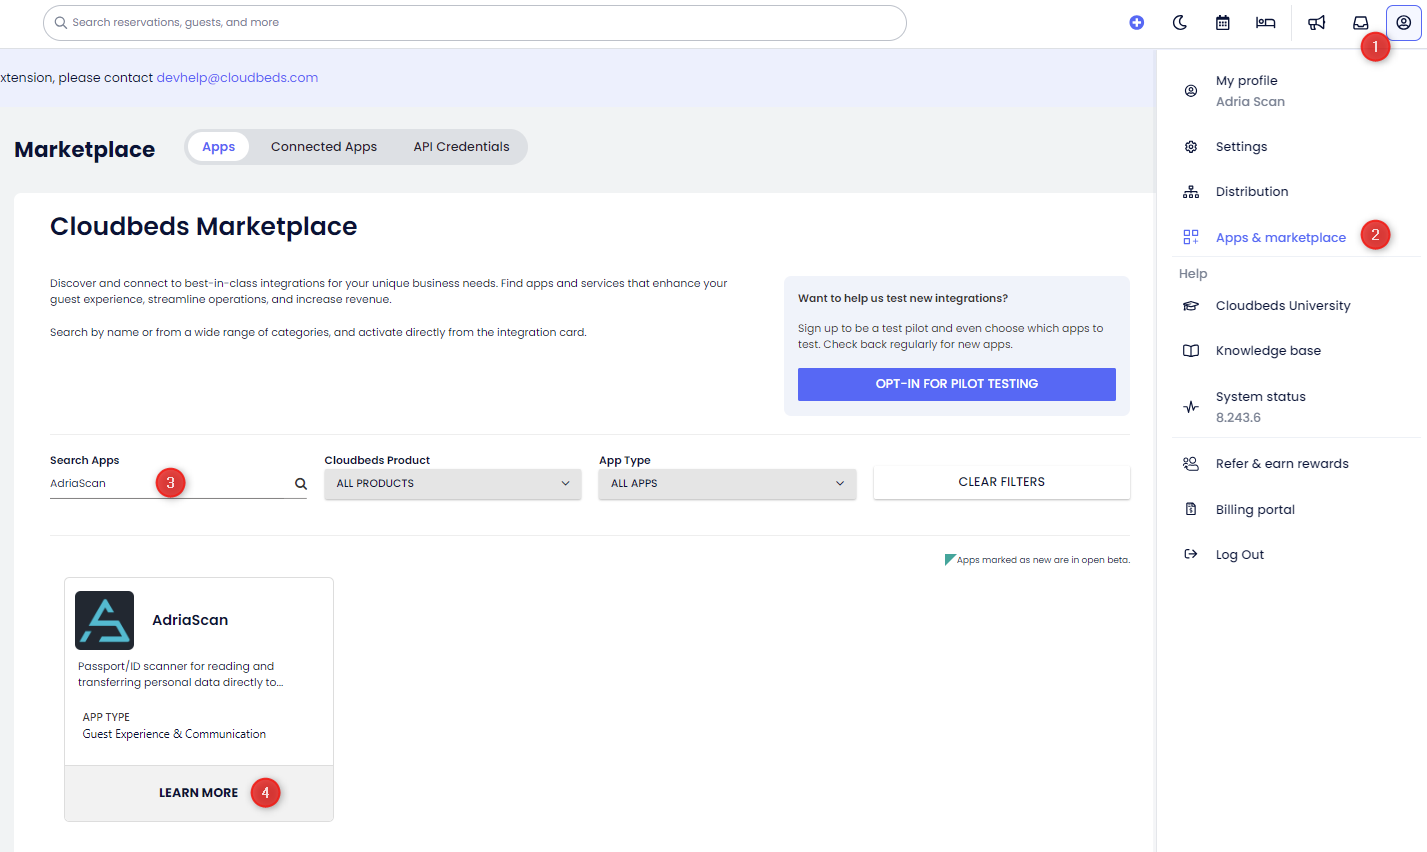Click the Settings gear icon

coord(1191,147)
